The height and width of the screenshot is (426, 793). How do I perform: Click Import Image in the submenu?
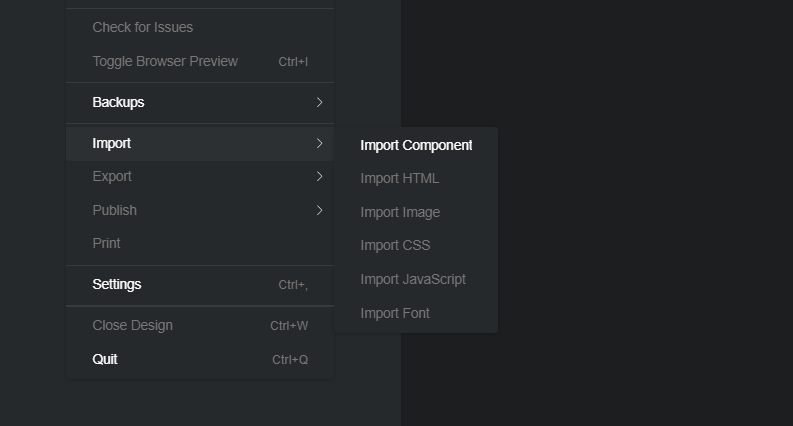(400, 212)
